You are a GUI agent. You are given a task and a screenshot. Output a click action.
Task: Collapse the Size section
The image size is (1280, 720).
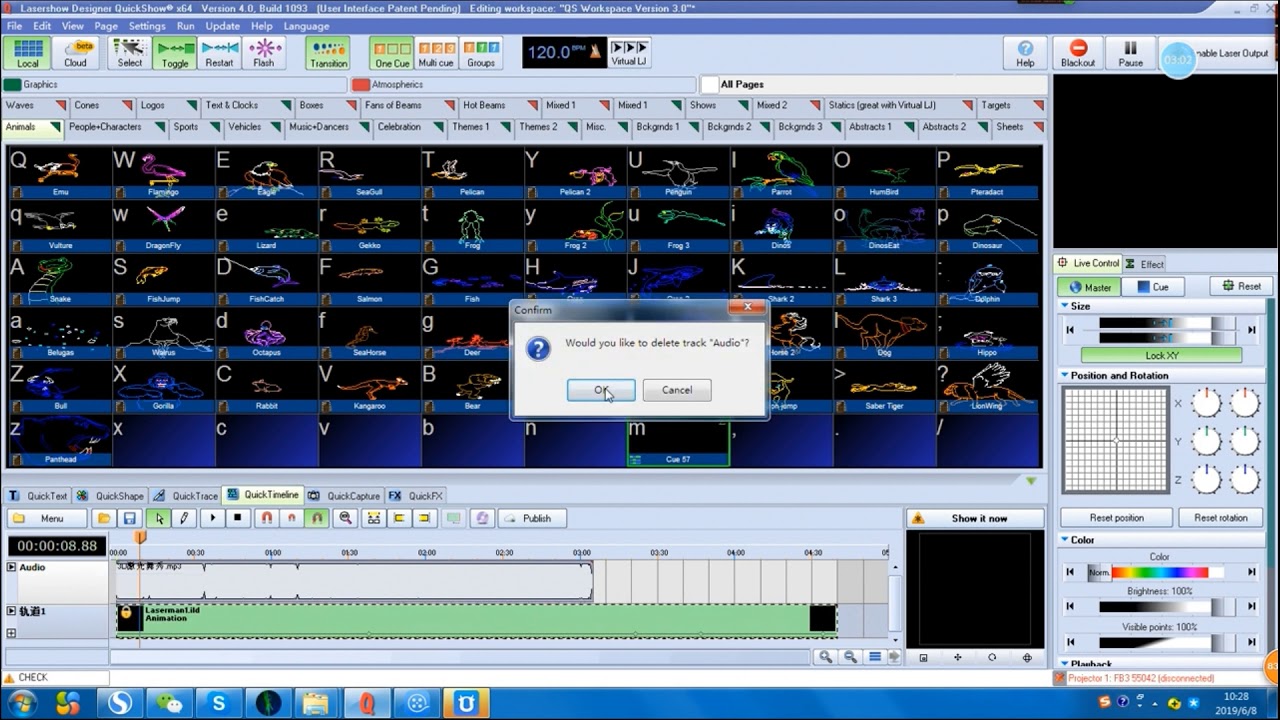point(1065,306)
